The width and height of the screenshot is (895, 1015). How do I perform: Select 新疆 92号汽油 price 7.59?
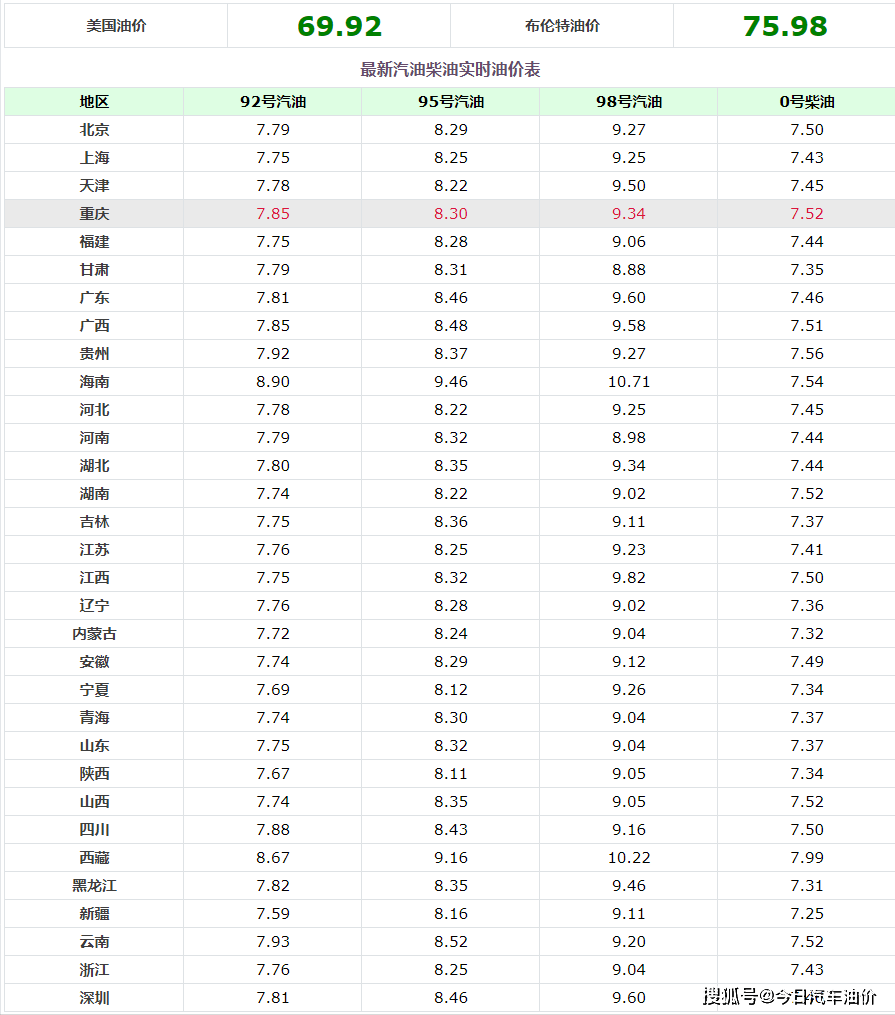tap(272, 913)
